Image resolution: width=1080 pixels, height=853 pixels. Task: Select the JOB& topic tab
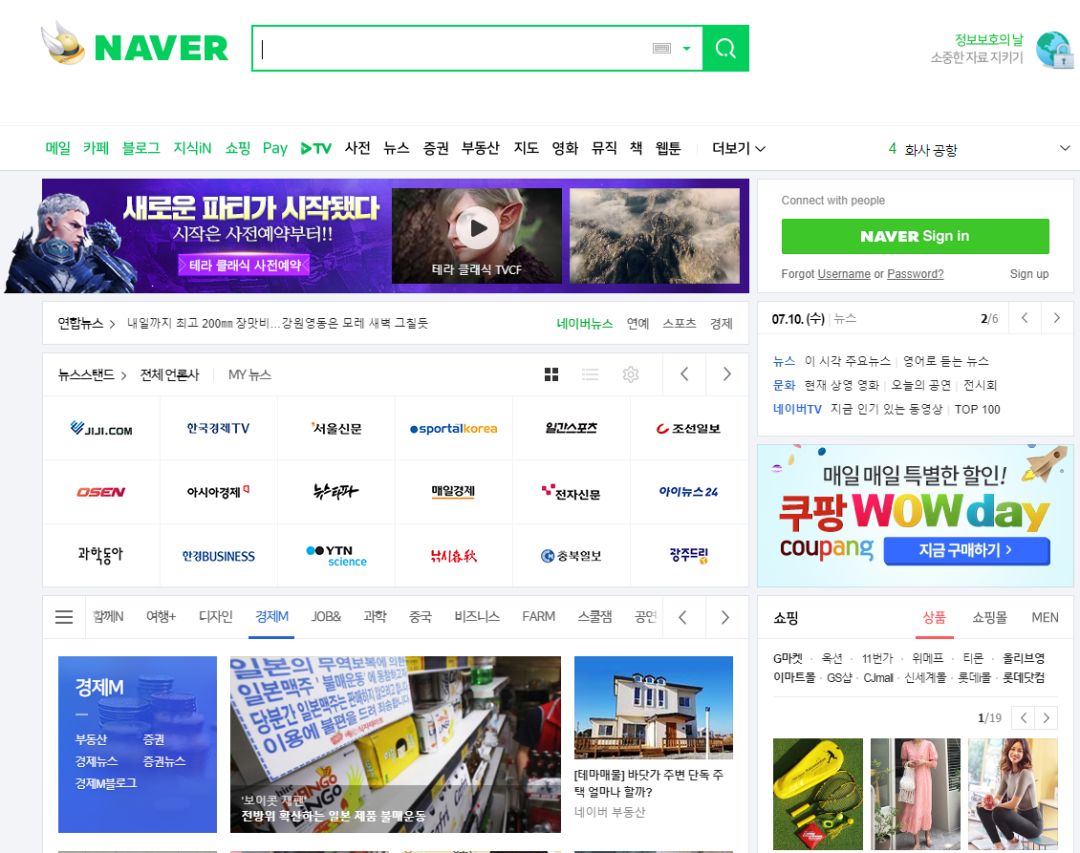pos(326,617)
